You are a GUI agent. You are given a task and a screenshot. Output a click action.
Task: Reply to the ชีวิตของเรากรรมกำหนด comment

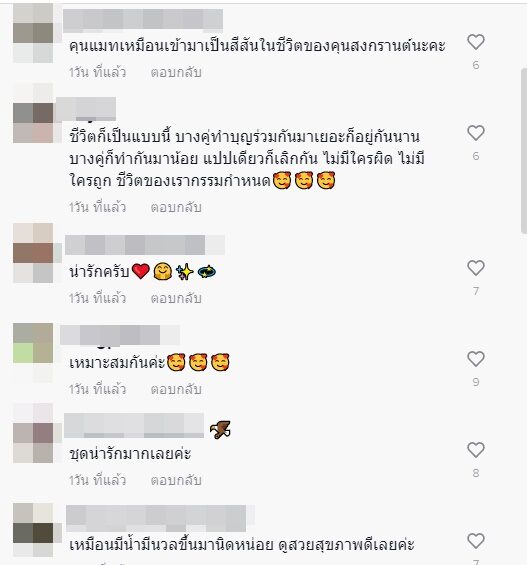[x=176, y=207]
